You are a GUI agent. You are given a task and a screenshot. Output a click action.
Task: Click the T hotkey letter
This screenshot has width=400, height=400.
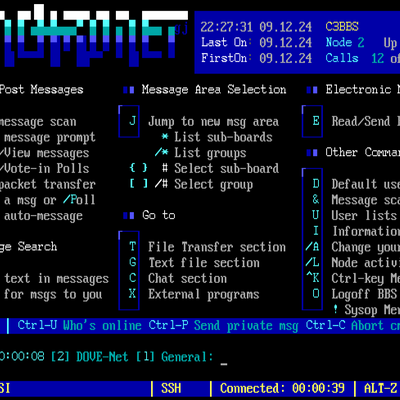tap(132, 247)
